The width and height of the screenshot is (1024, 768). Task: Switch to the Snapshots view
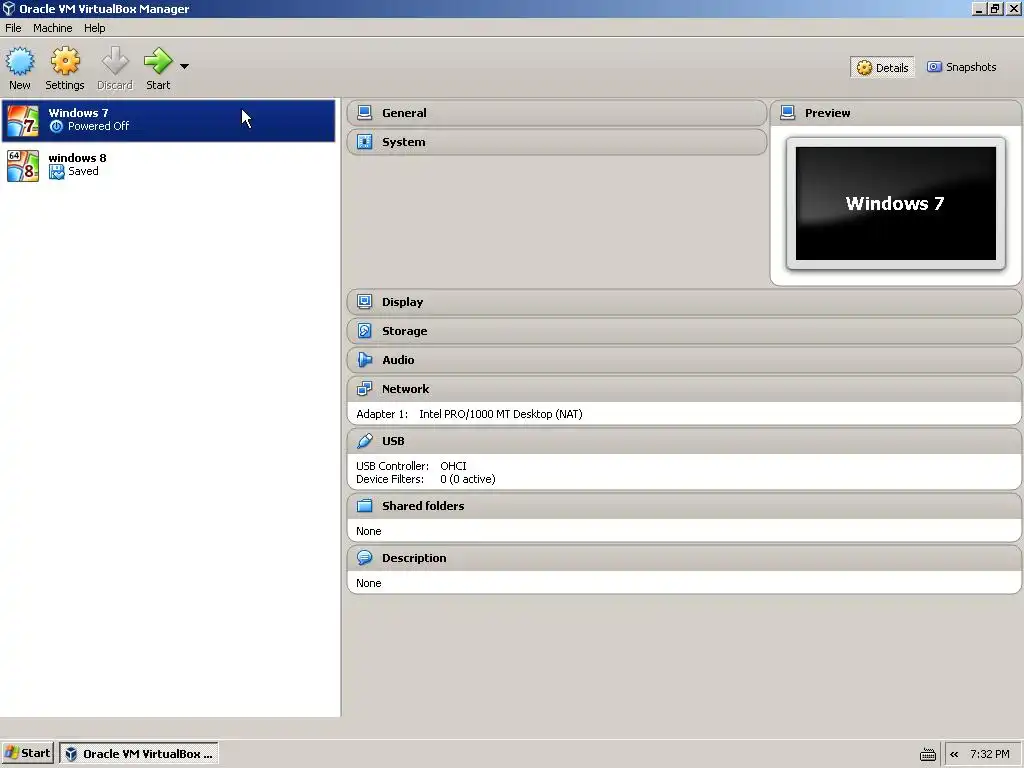[962, 67]
